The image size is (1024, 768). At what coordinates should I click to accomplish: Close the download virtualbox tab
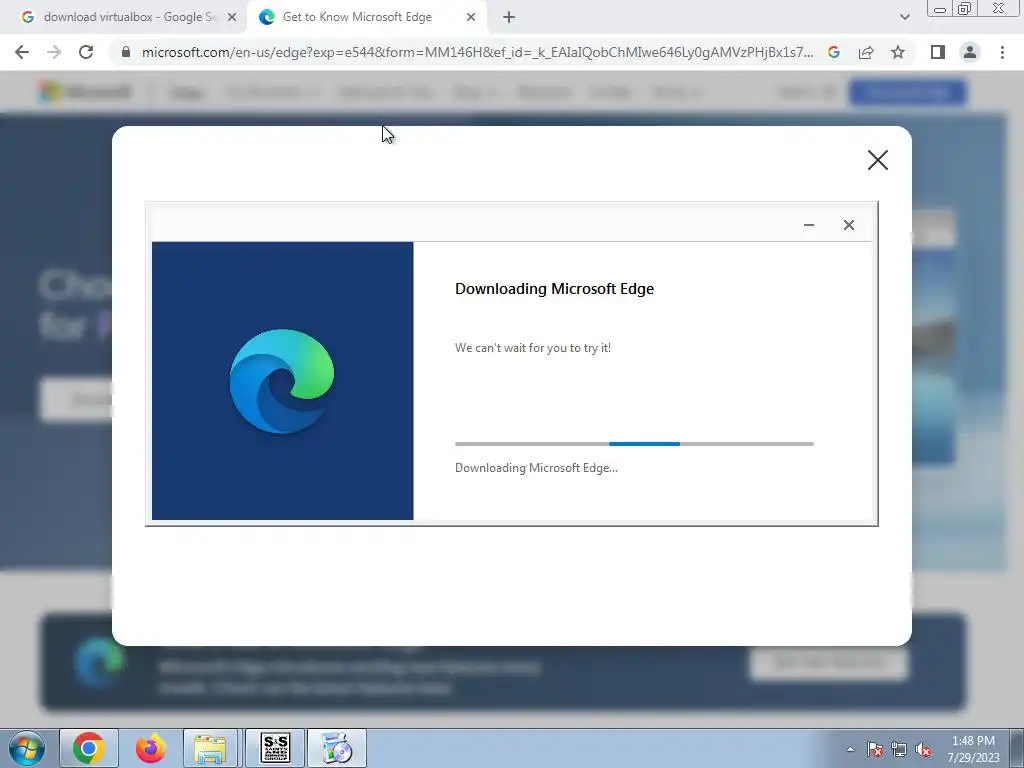coord(232,18)
